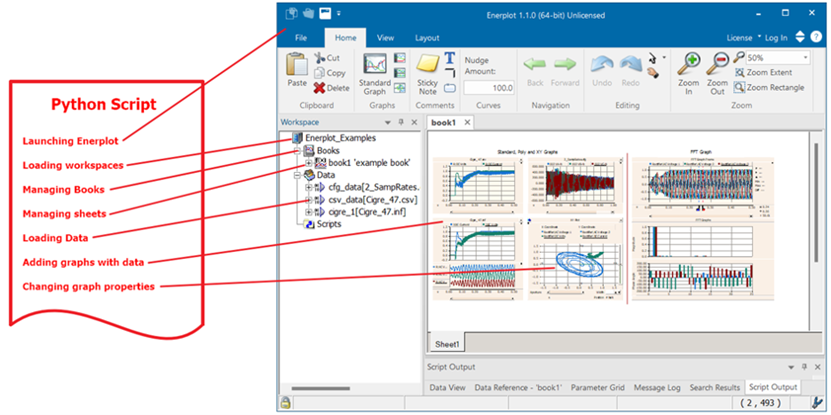
Task: Open the dropdown beside the pointer tool
Action: point(664,56)
